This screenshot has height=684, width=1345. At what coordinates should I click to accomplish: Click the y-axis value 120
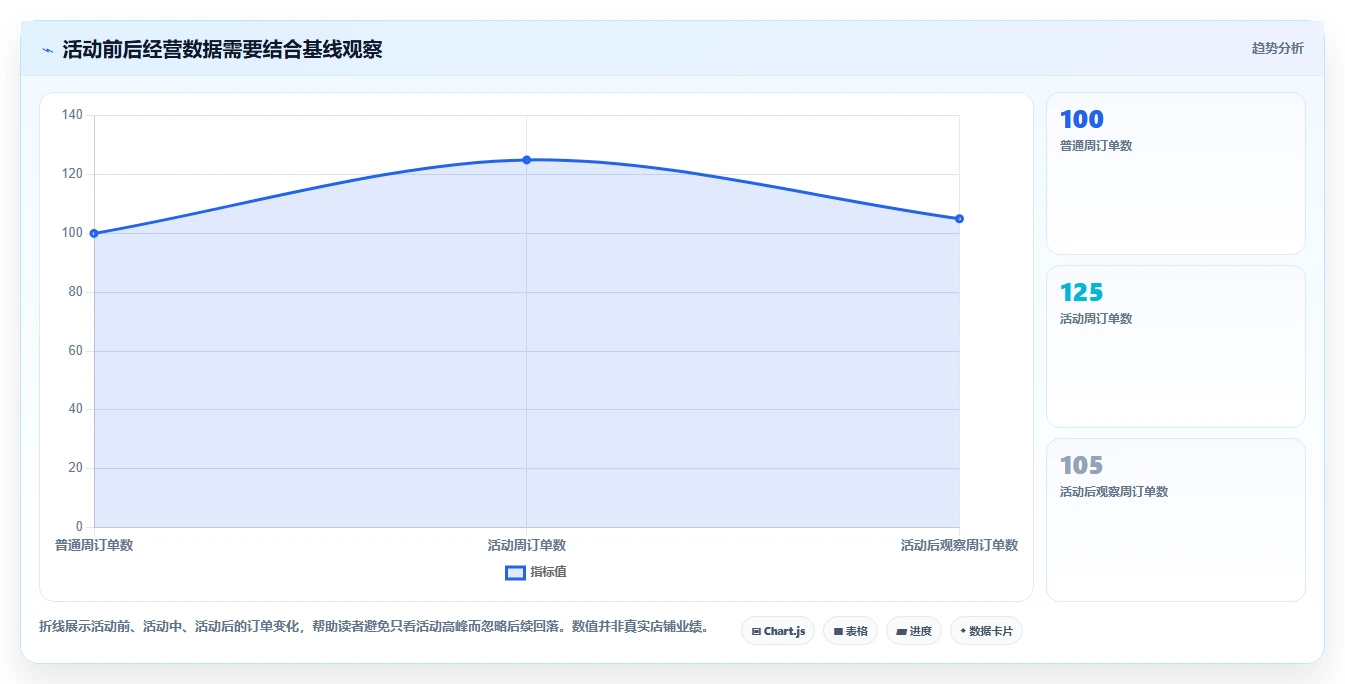72,174
